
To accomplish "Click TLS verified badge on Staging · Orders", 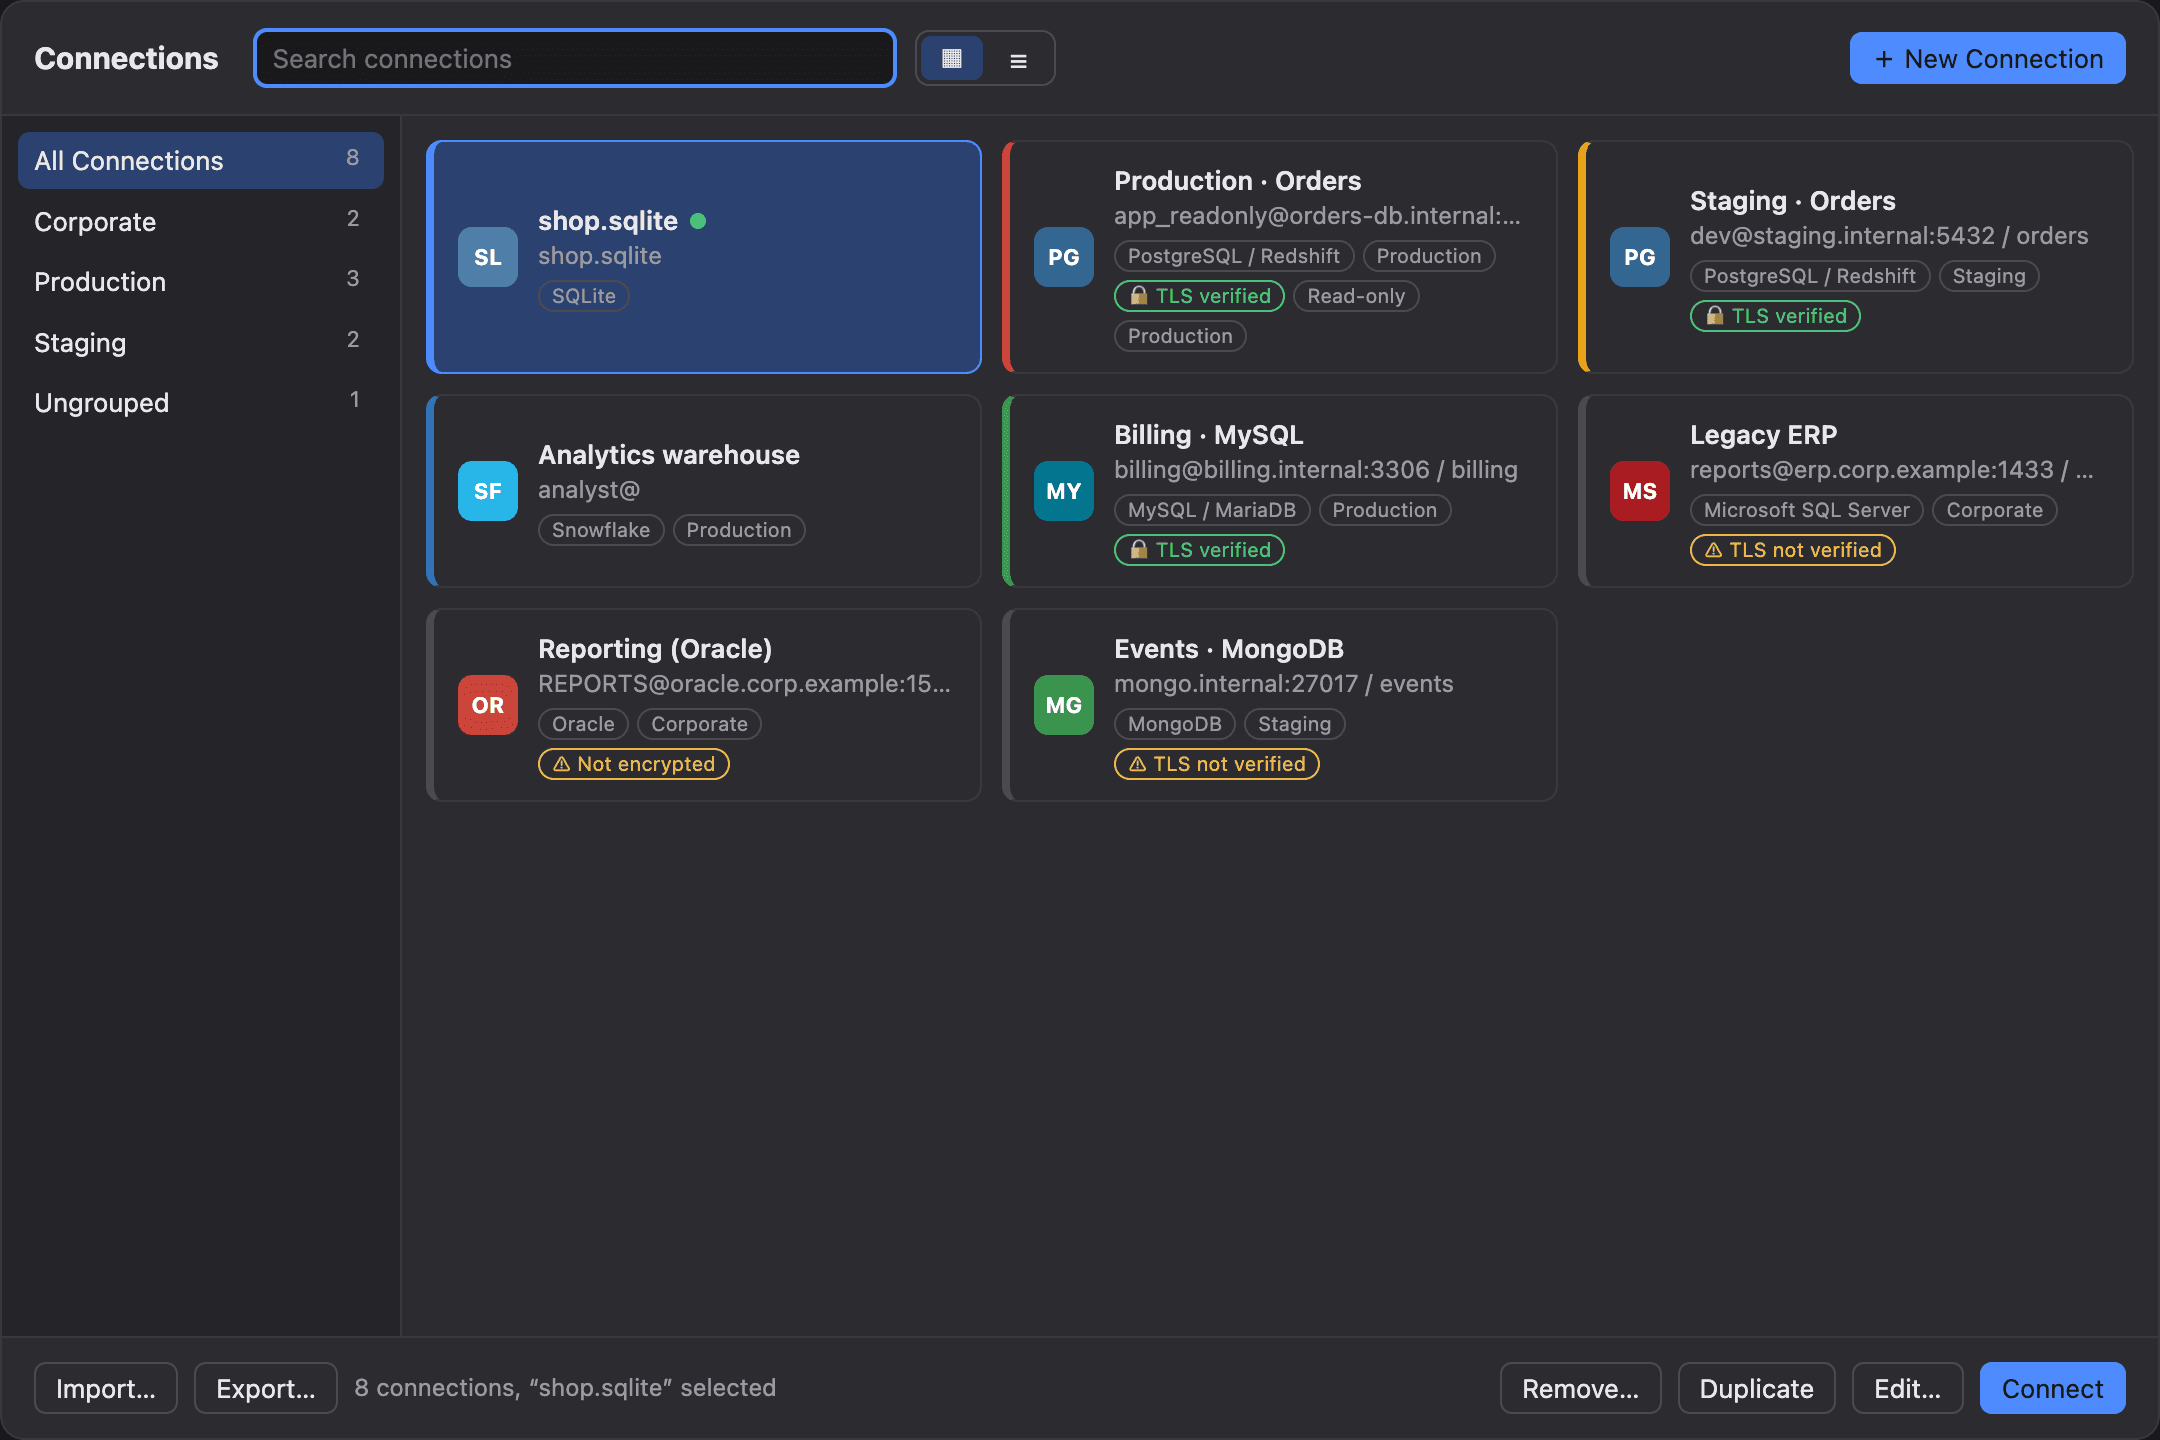I will (x=1775, y=316).
